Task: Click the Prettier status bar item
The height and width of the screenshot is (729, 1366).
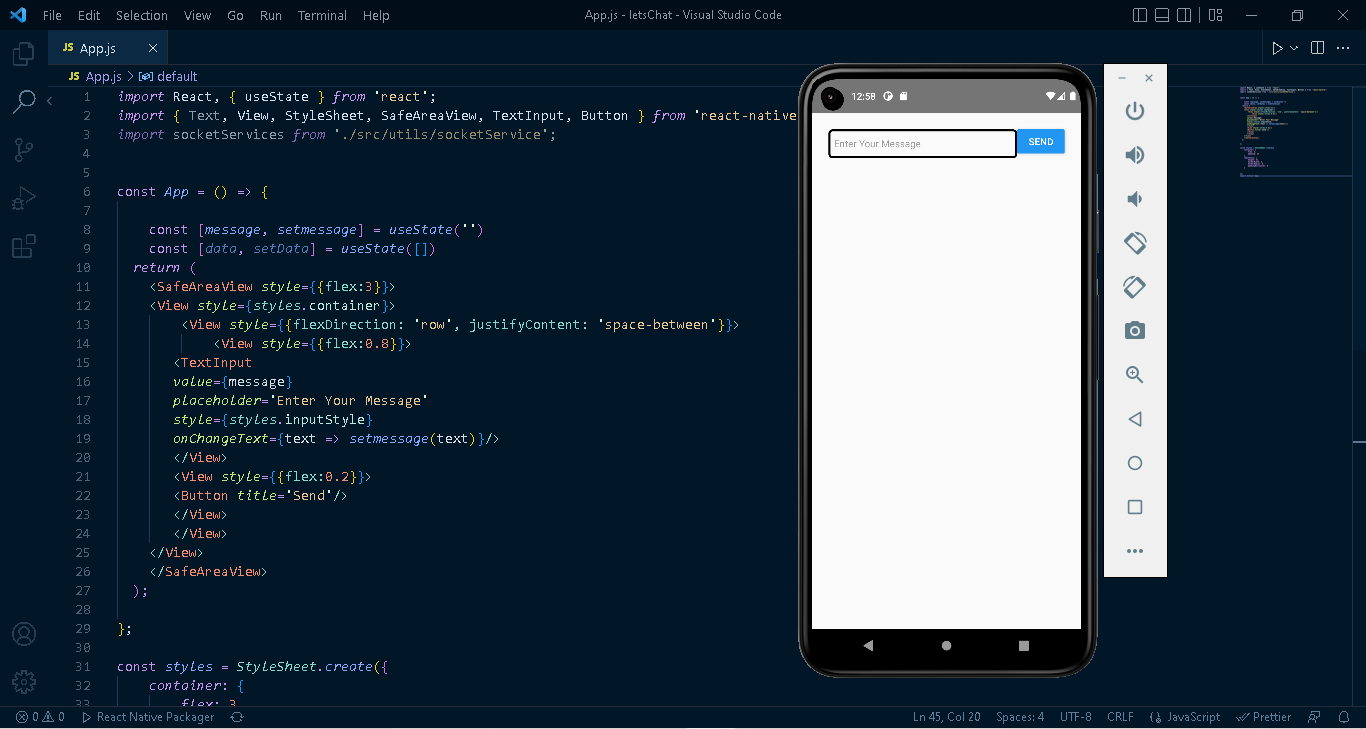Action: coord(1263,717)
